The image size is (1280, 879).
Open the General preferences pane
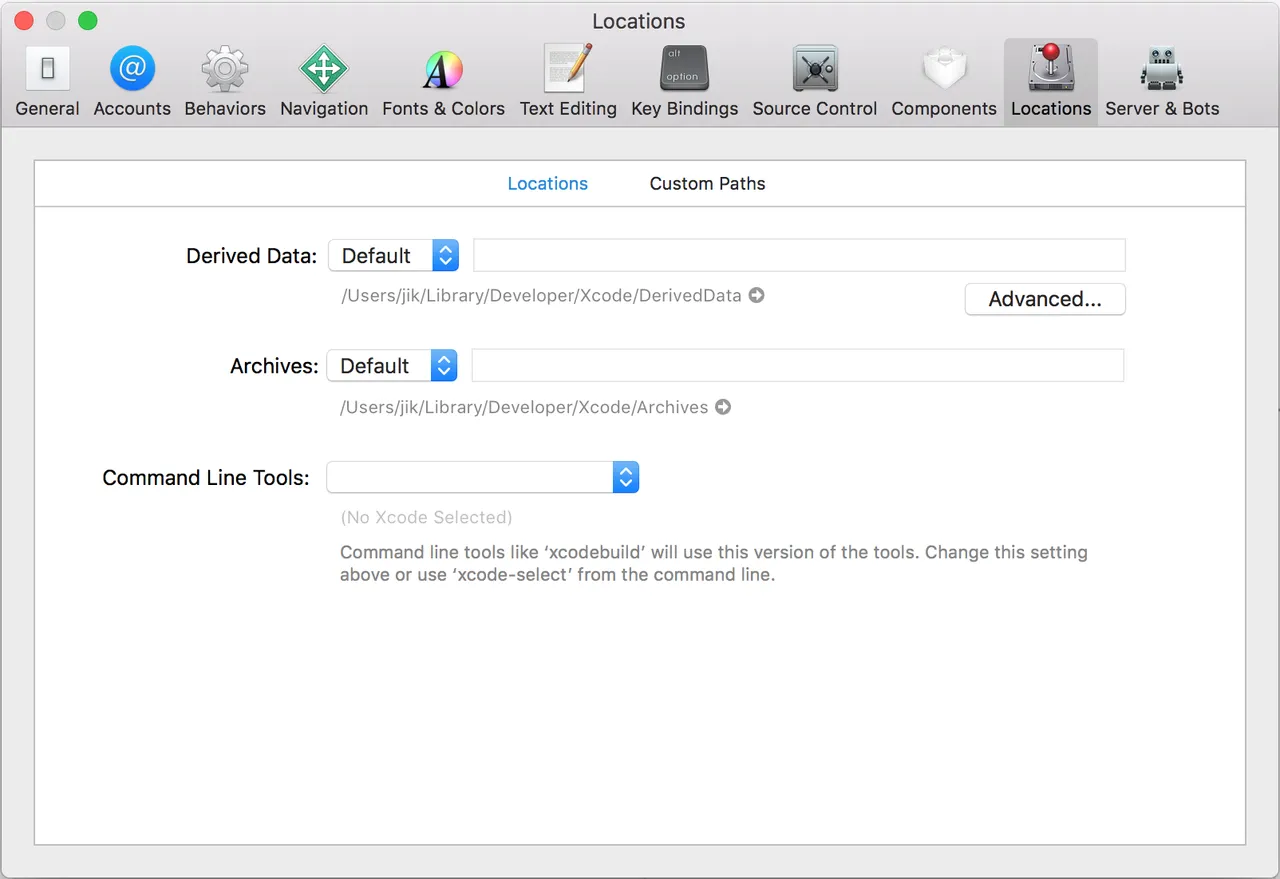click(x=47, y=82)
